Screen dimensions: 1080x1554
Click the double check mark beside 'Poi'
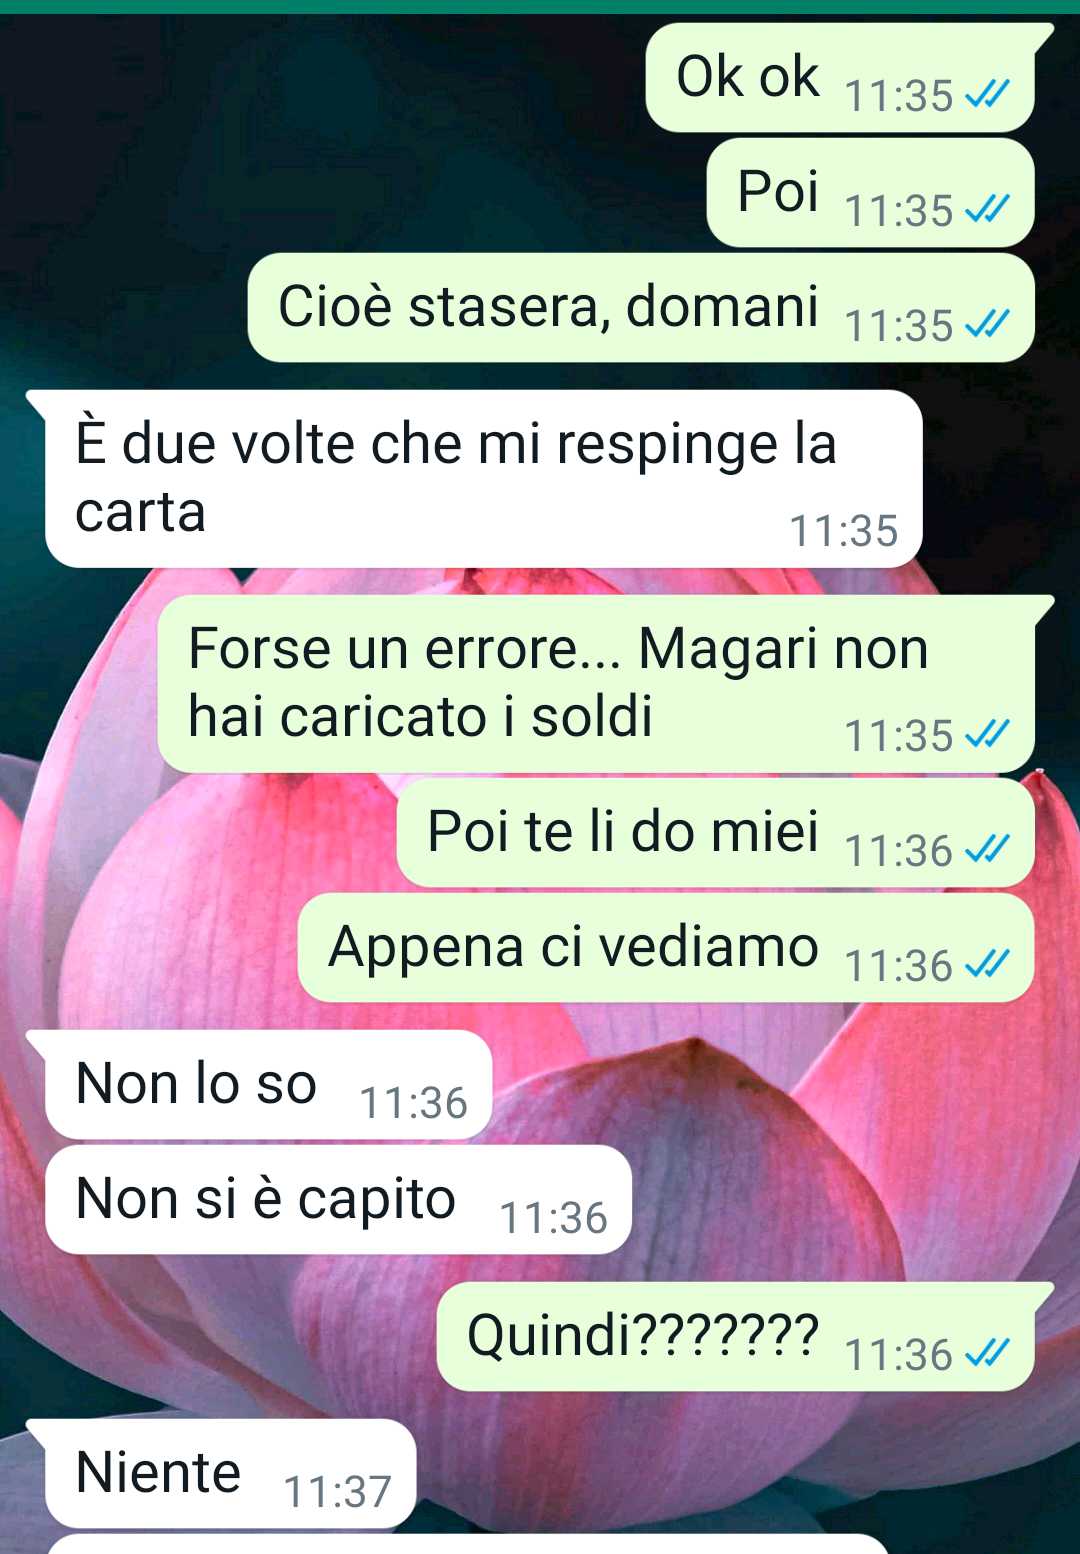[988, 210]
